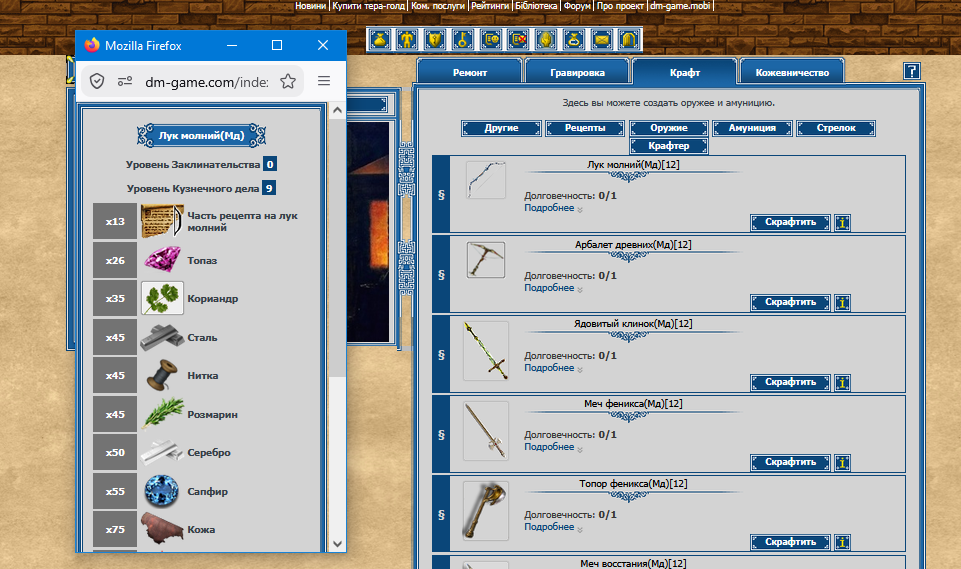Image resolution: width=961 pixels, height=569 pixels.
Task: Click the golden hand icon
Action: pos(546,40)
